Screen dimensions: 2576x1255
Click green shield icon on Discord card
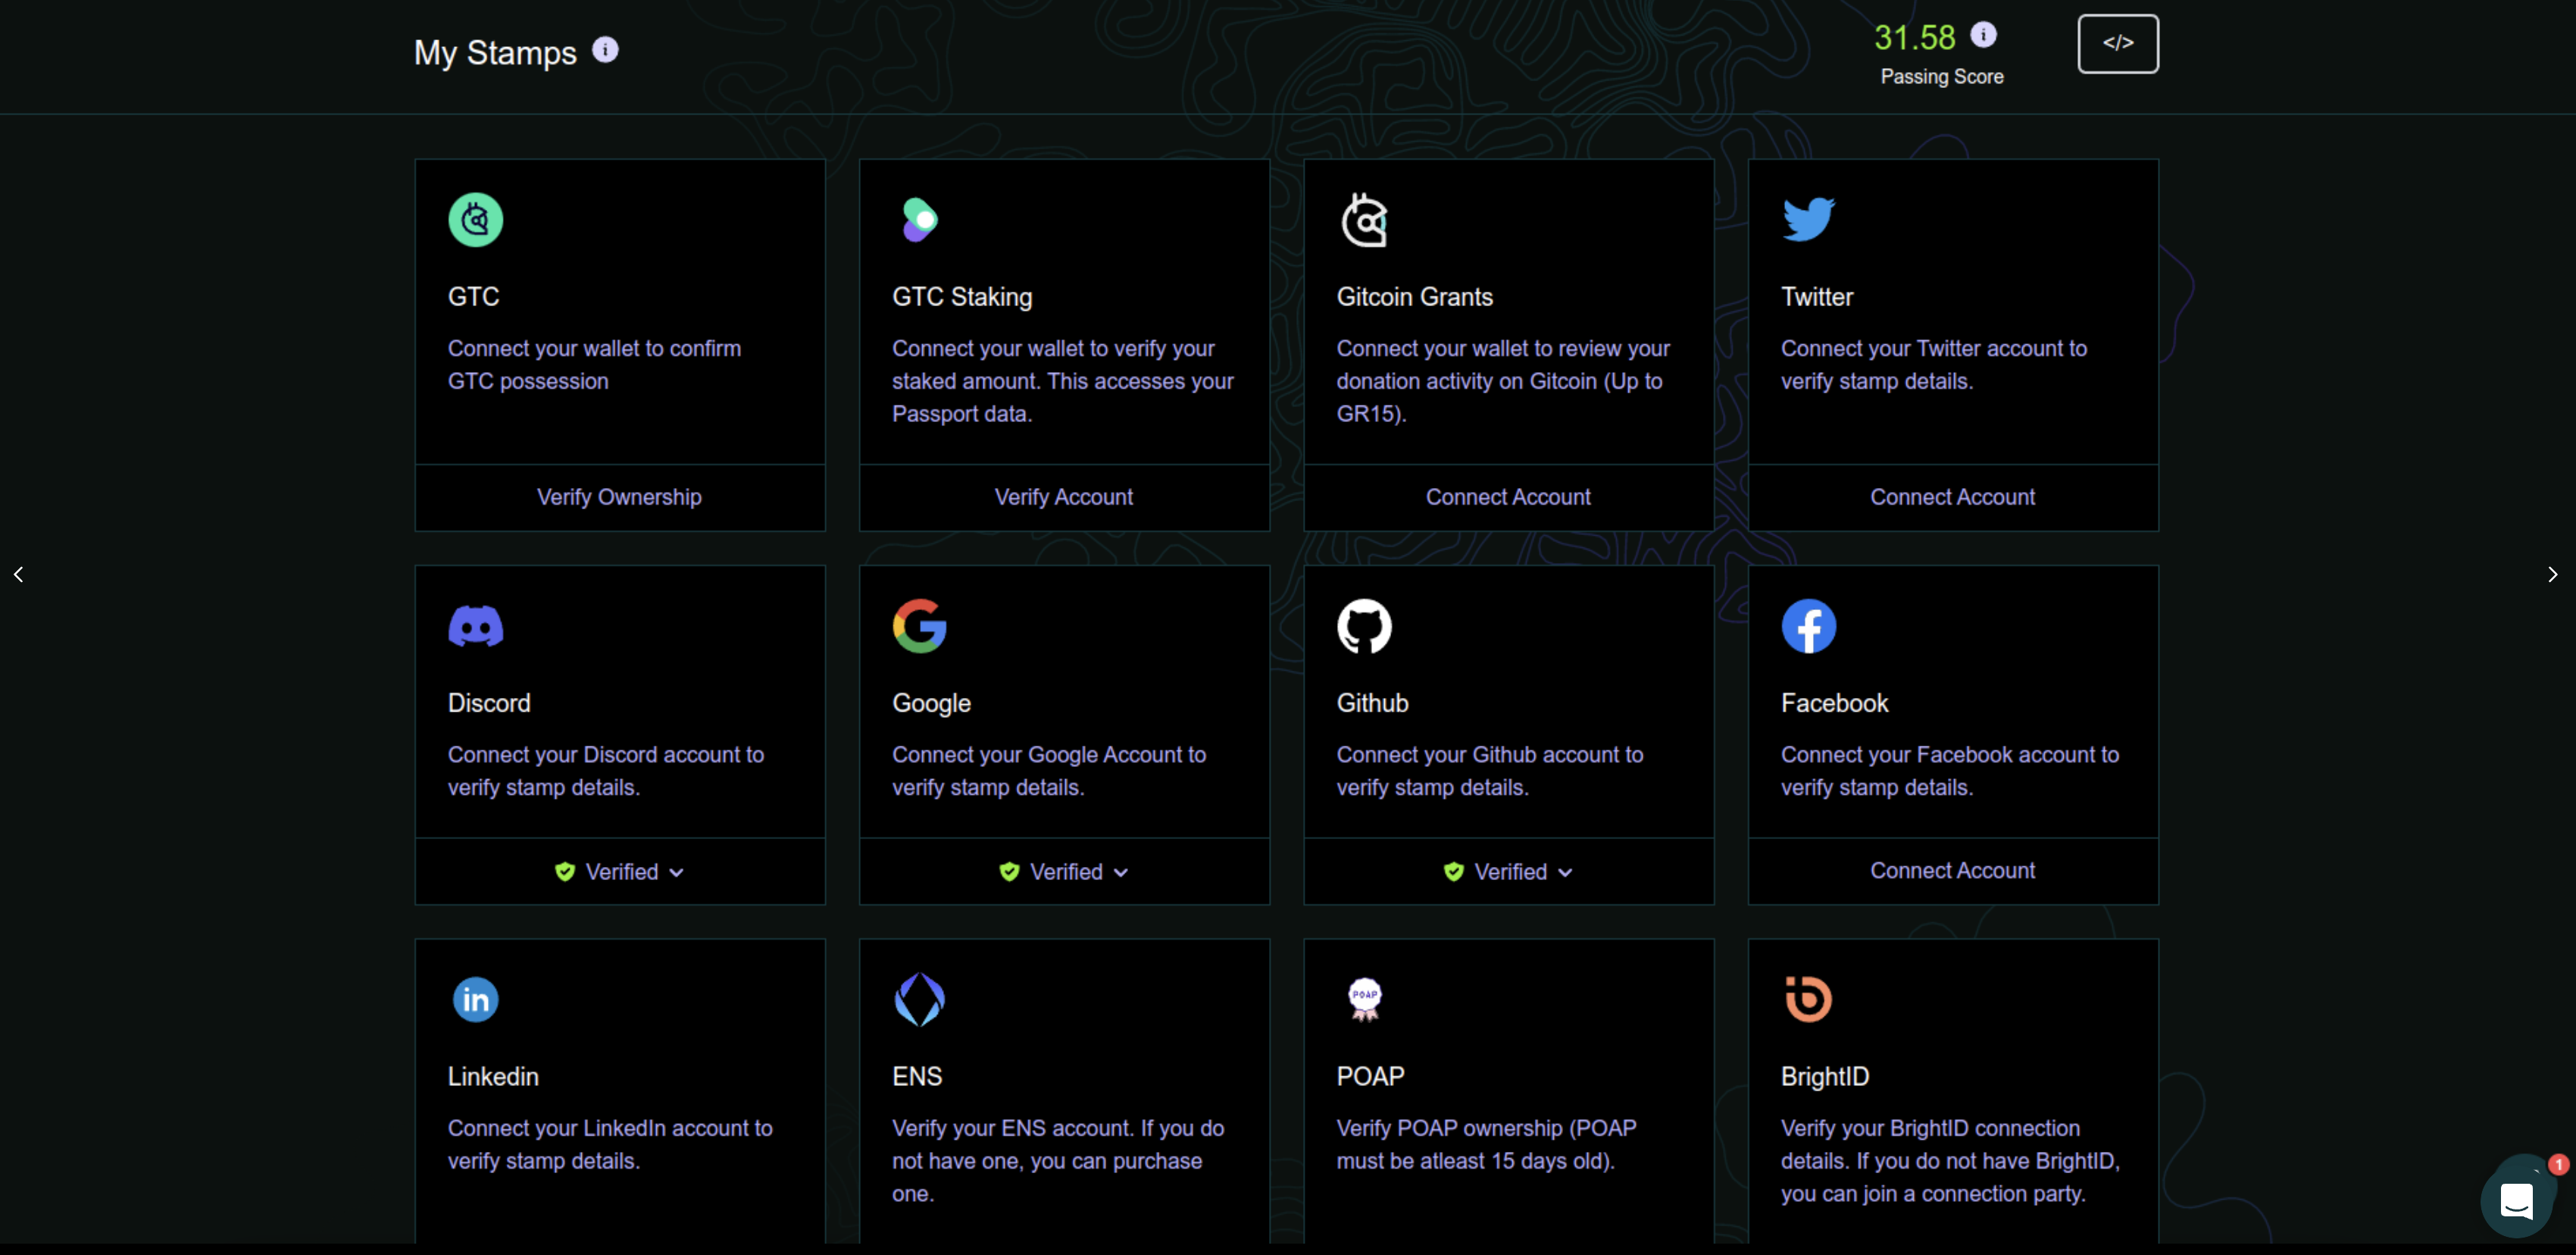coord(565,872)
